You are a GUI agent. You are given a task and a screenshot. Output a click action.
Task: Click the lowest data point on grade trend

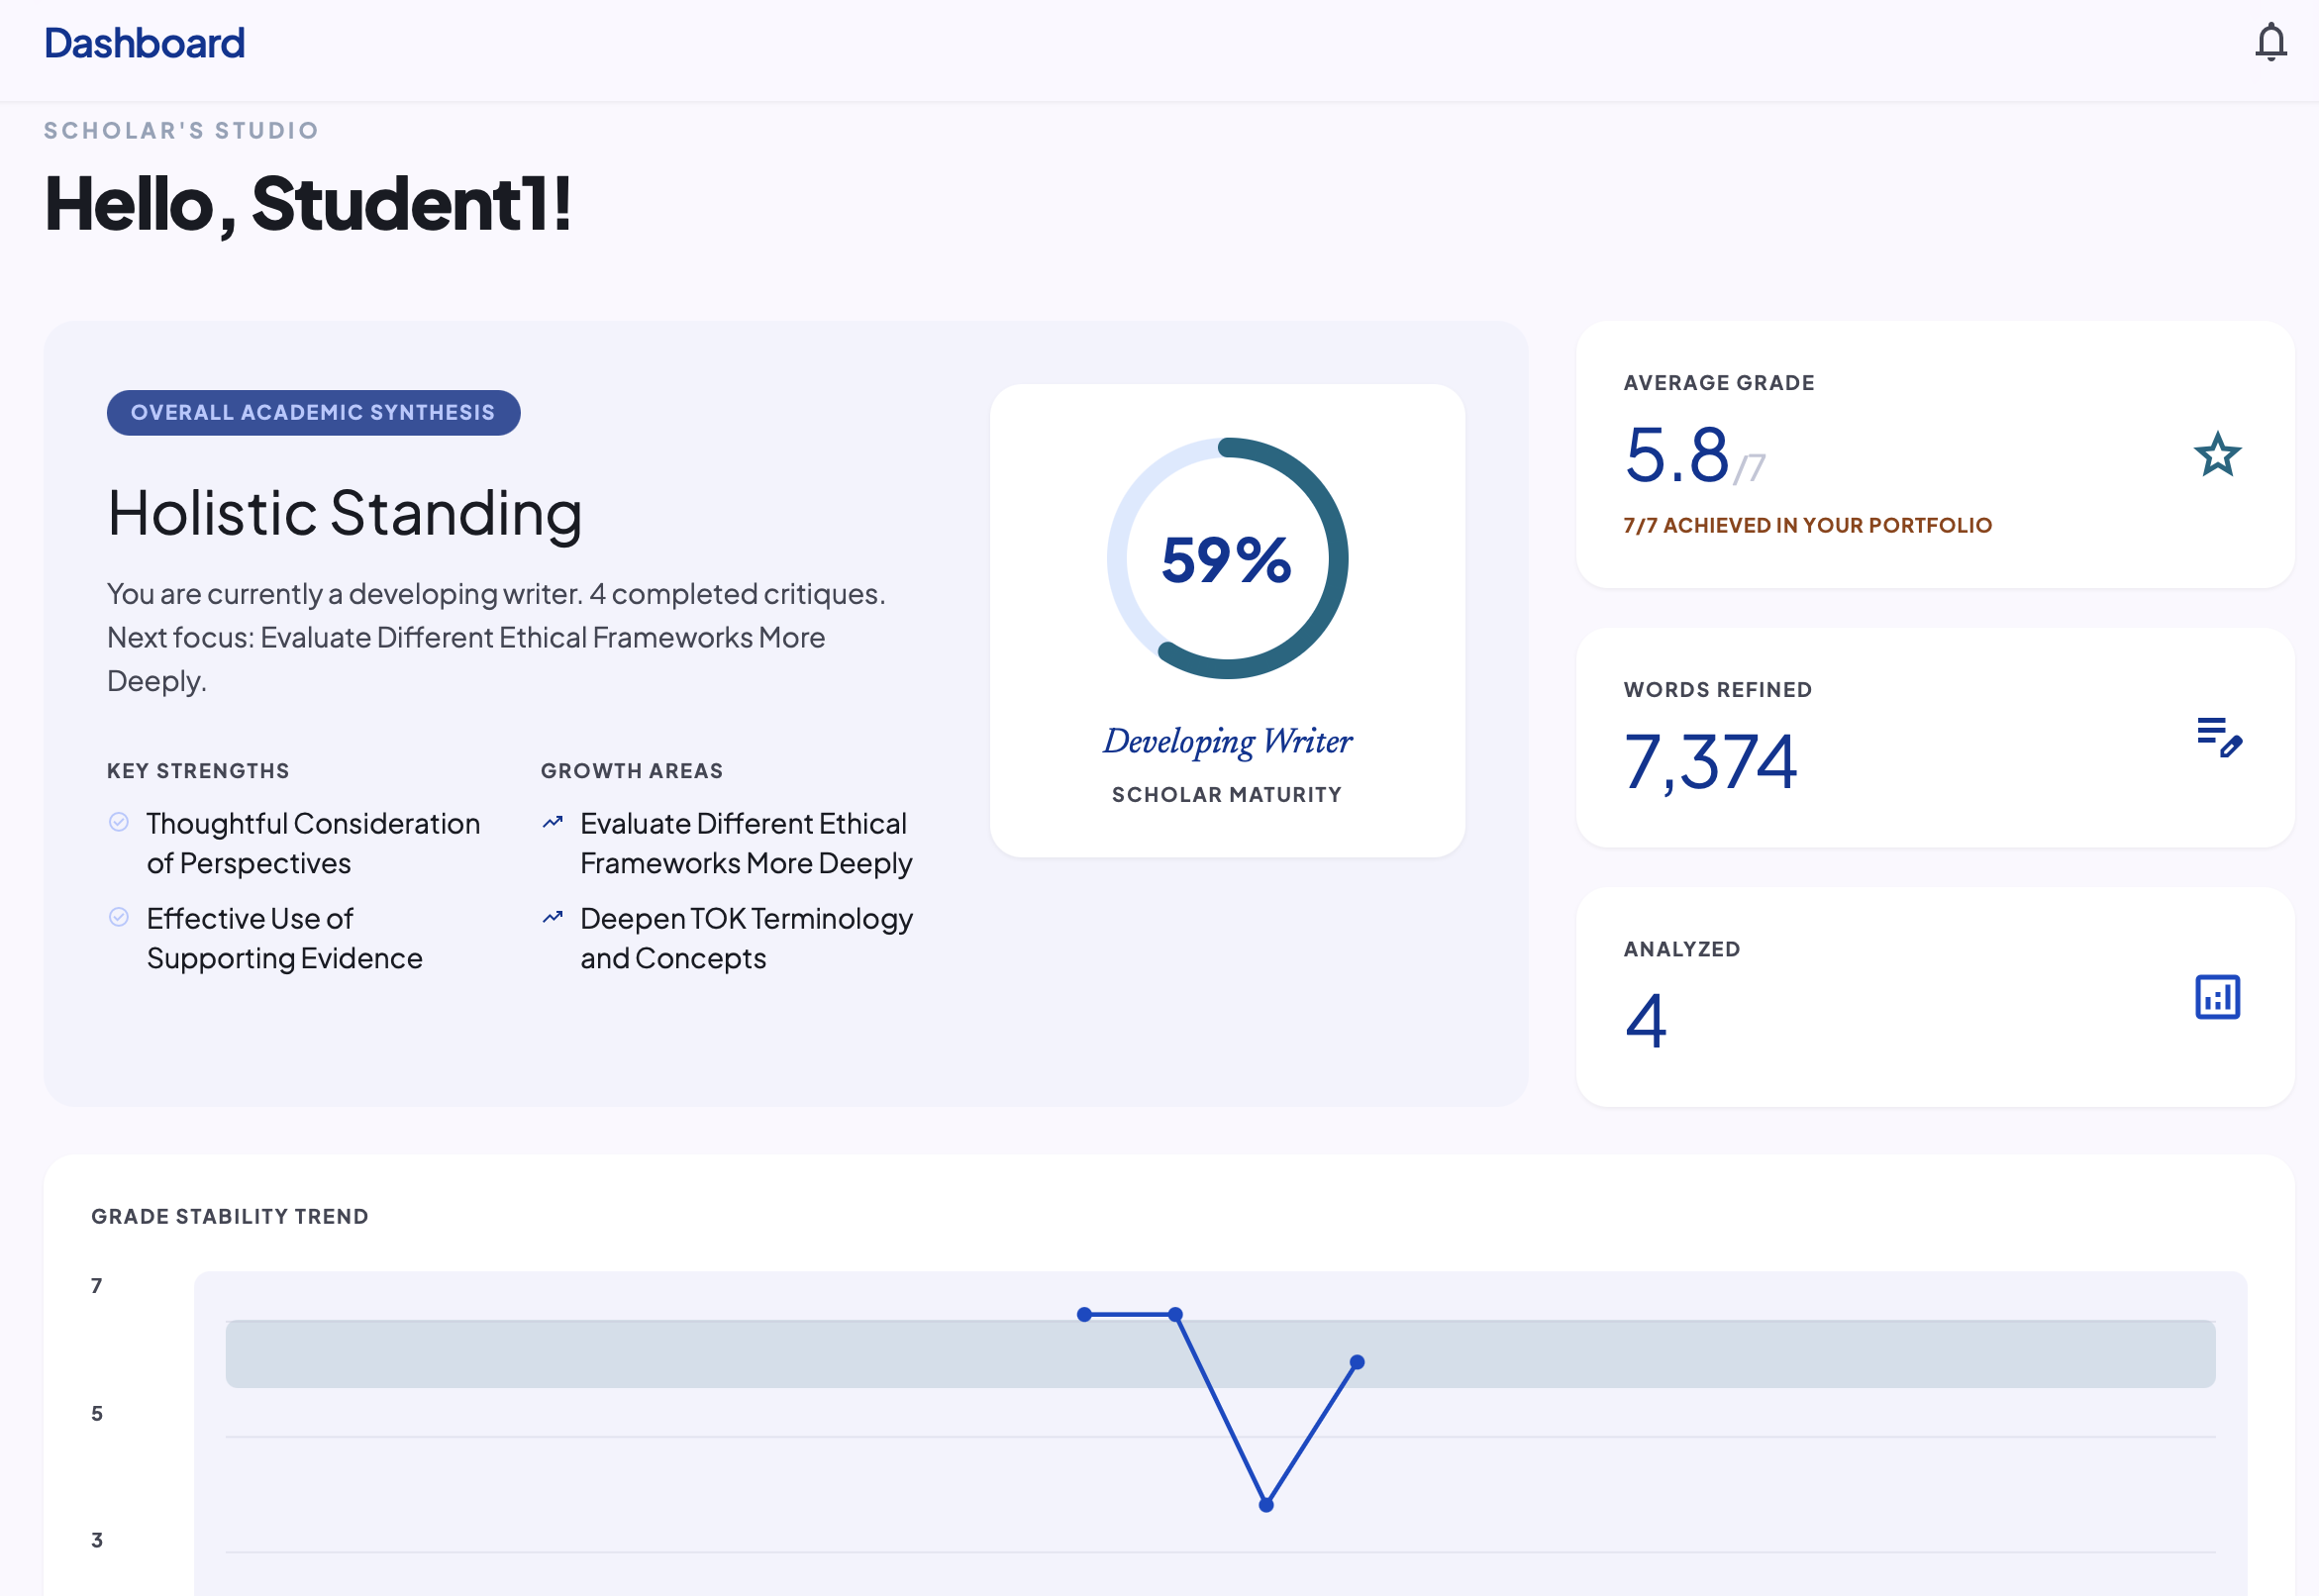1266,1505
